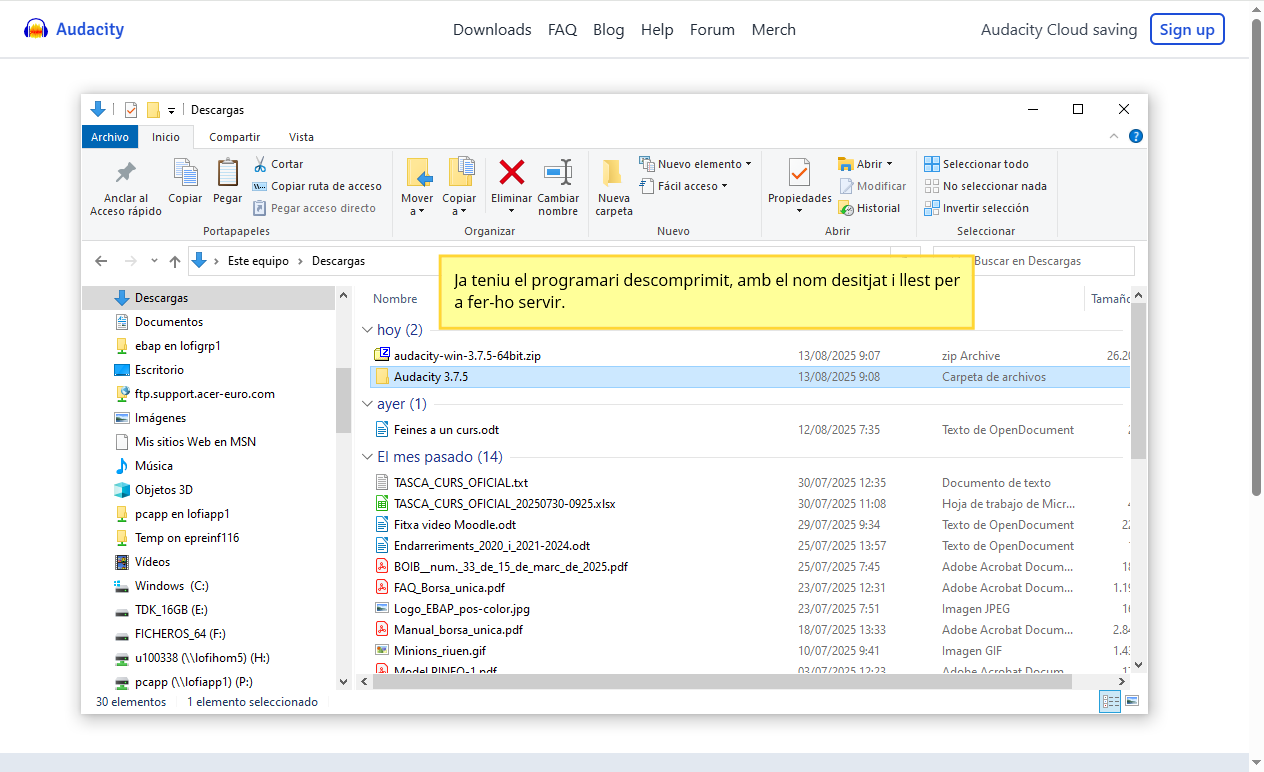Image resolution: width=1264 pixels, height=772 pixels.
Task: Customize Quick Access Toolbar dropdown
Action: [x=171, y=110]
